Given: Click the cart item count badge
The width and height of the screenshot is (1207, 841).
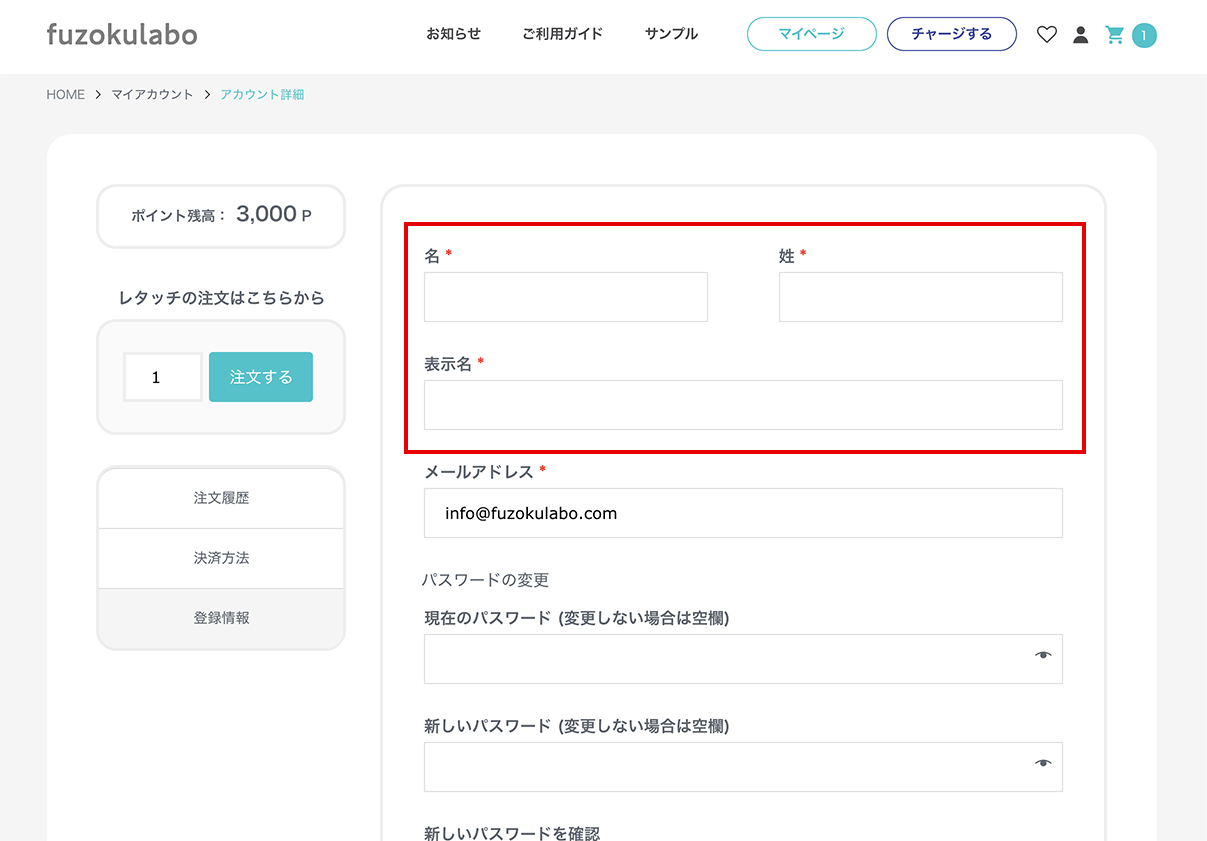Looking at the screenshot, I should click(x=1144, y=36).
